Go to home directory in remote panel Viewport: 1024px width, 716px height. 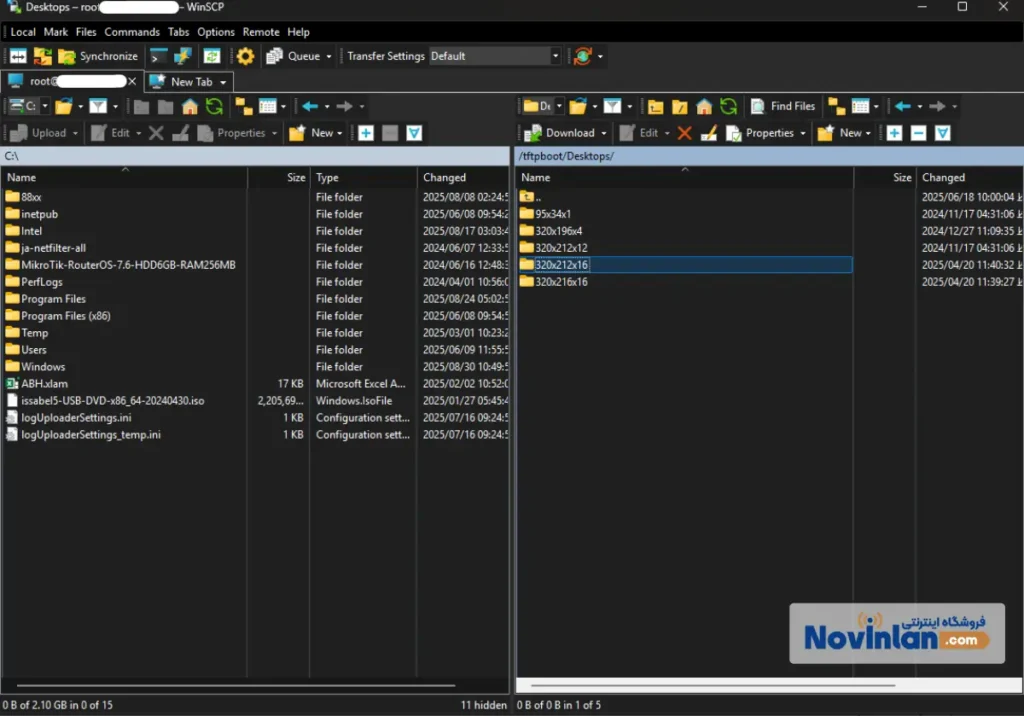click(x=704, y=105)
